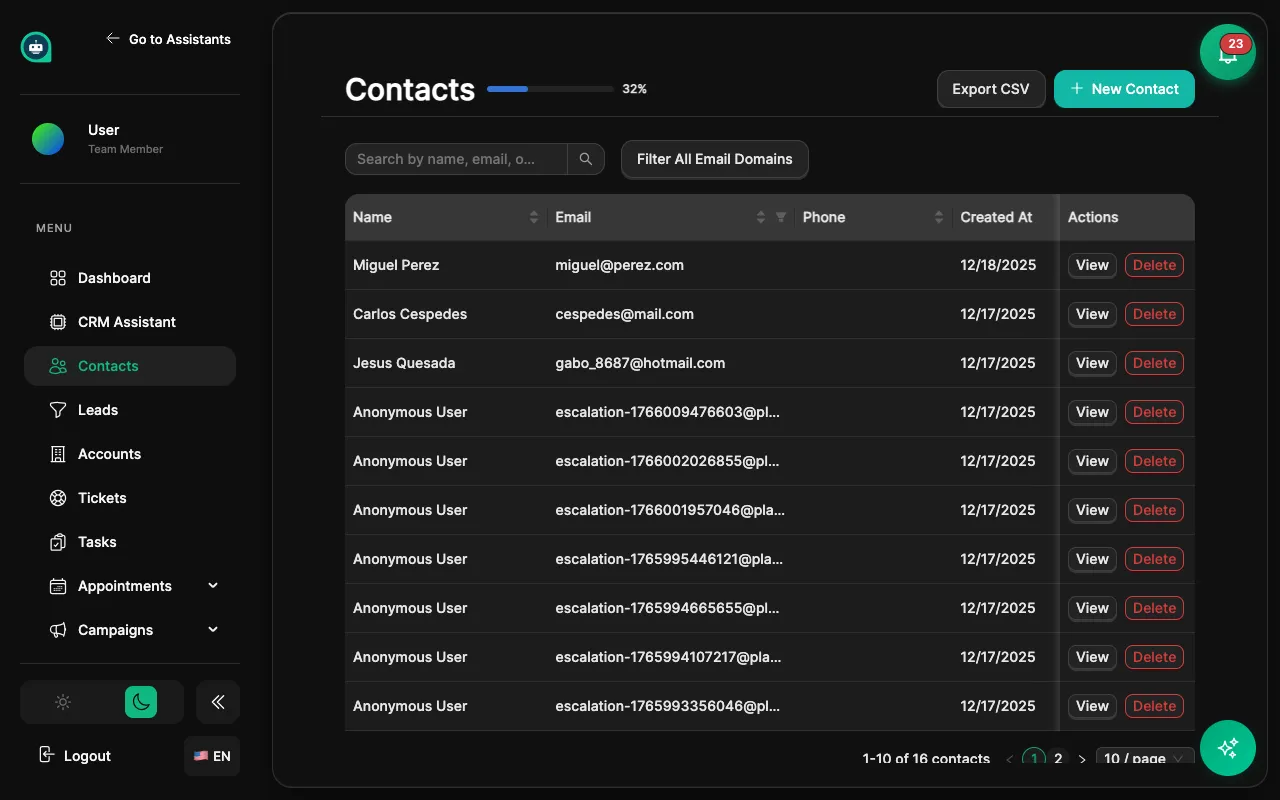Sort by Email column arrows

[761, 217]
